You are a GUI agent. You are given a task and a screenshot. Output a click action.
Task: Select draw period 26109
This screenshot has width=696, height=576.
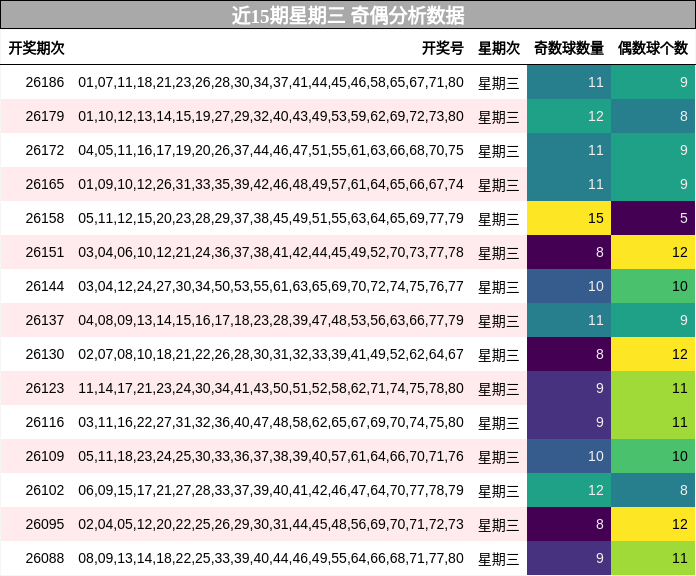(x=44, y=456)
